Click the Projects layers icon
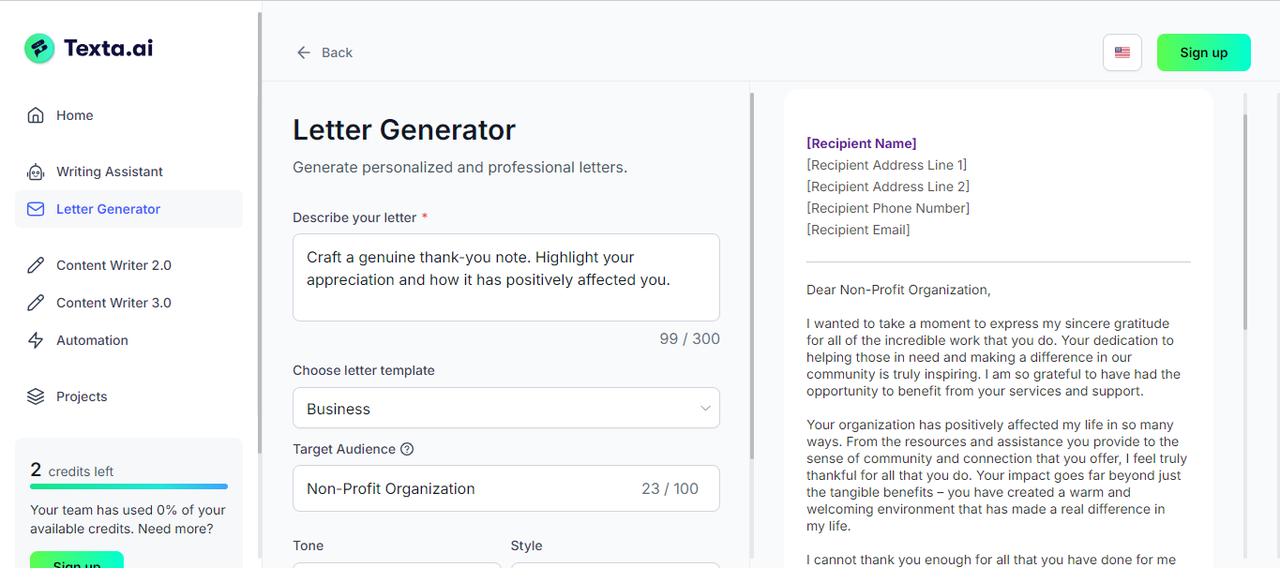Screen dimensions: 1280x568 (x=36, y=396)
